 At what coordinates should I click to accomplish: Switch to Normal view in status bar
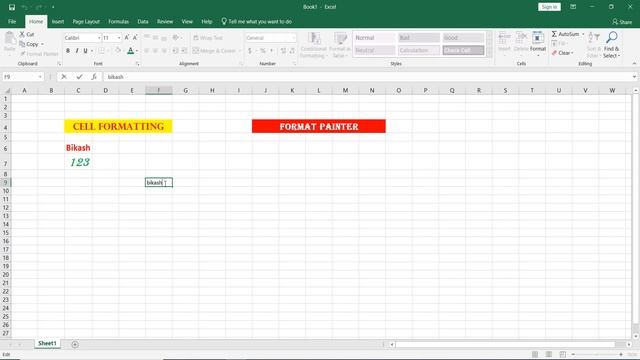coord(535,354)
